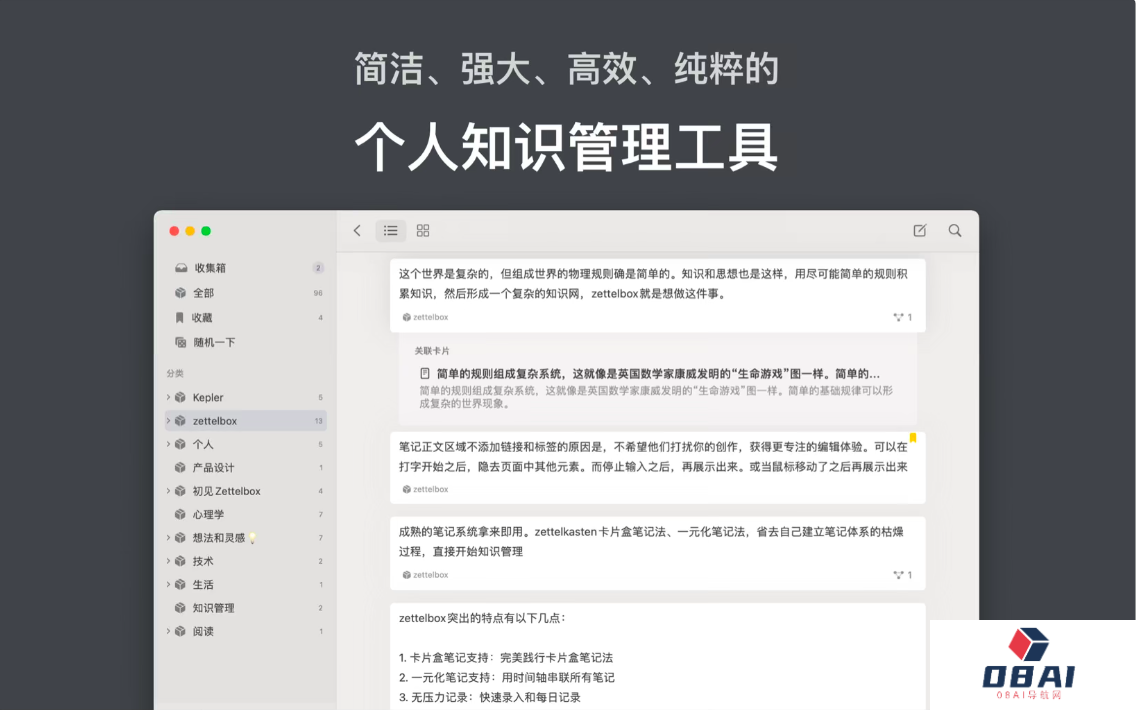Expand the 个人 category

point(168,444)
